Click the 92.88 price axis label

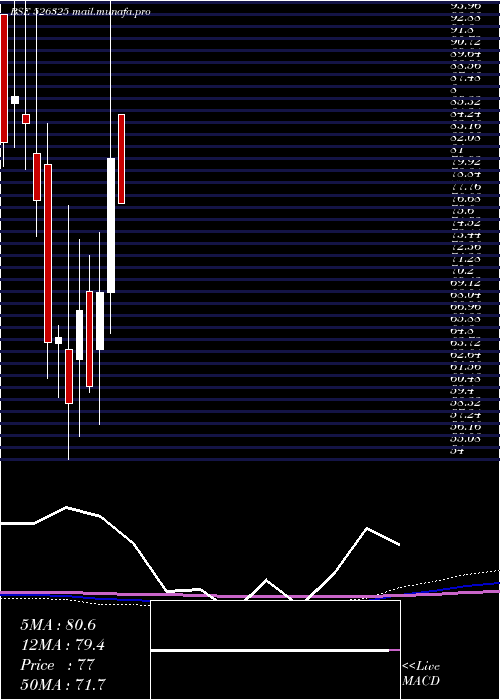click(466, 18)
